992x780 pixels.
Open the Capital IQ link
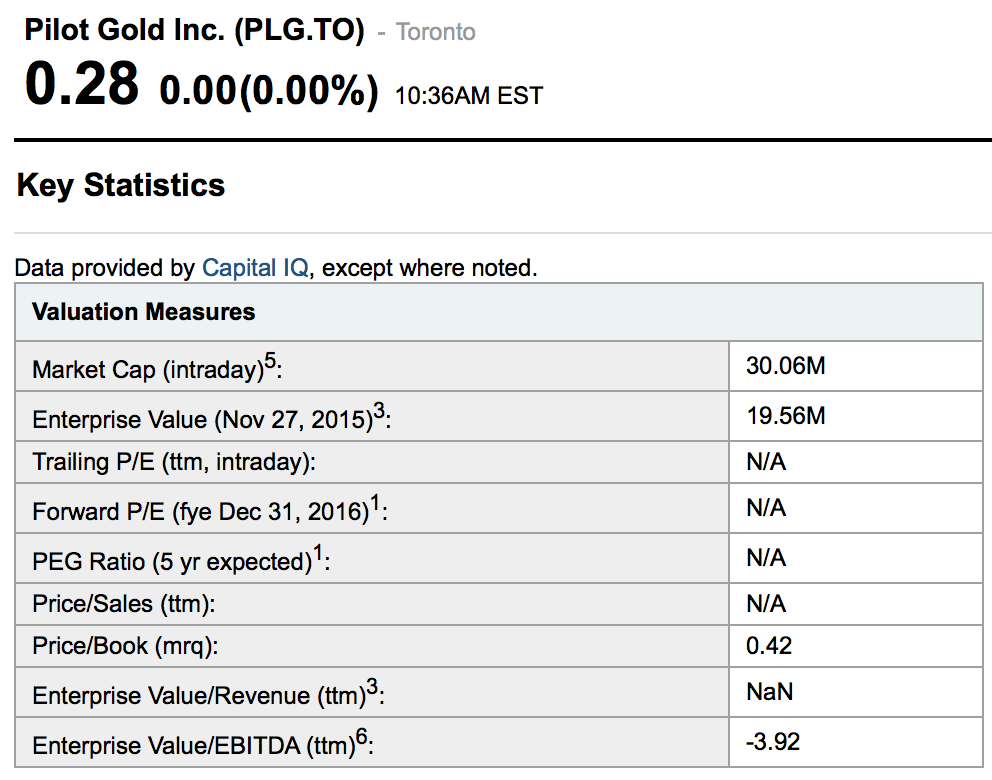[x=255, y=268]
